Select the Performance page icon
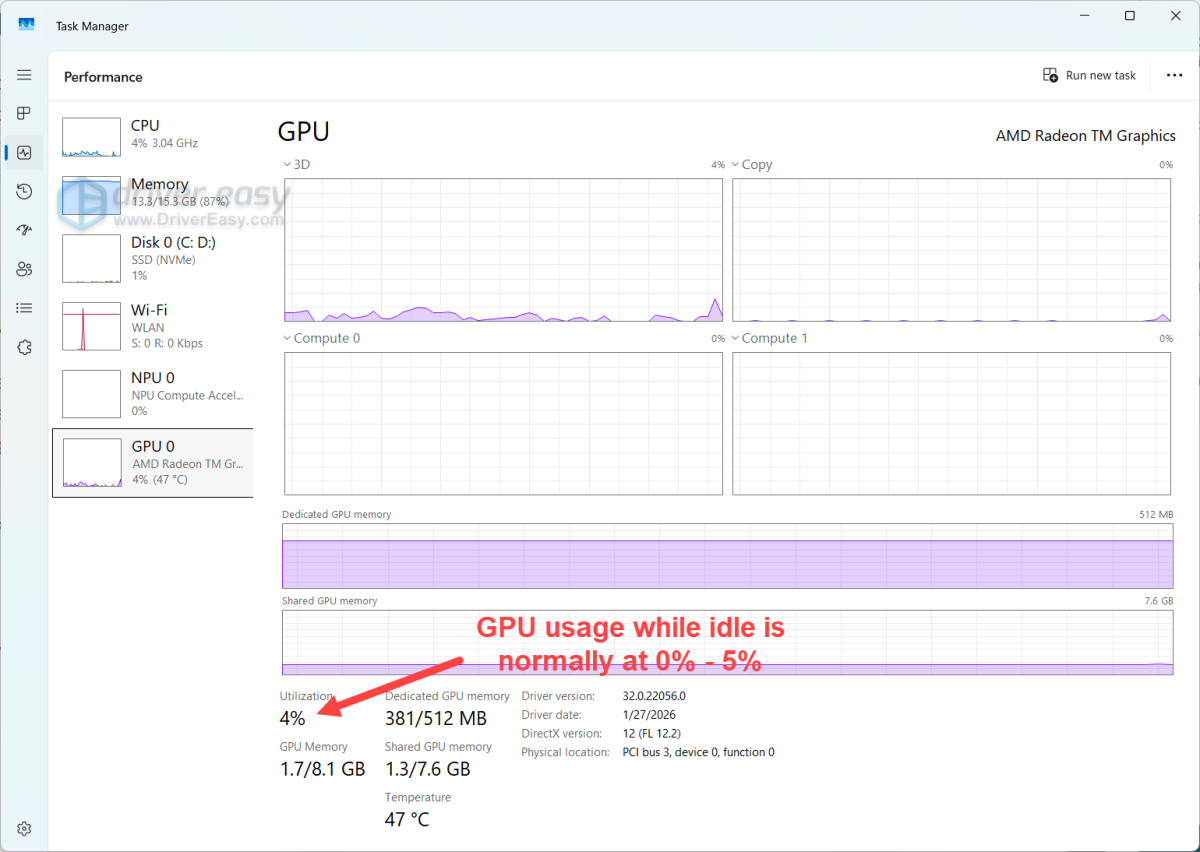Screen dimensions: 1200x852 click(24, 153)
